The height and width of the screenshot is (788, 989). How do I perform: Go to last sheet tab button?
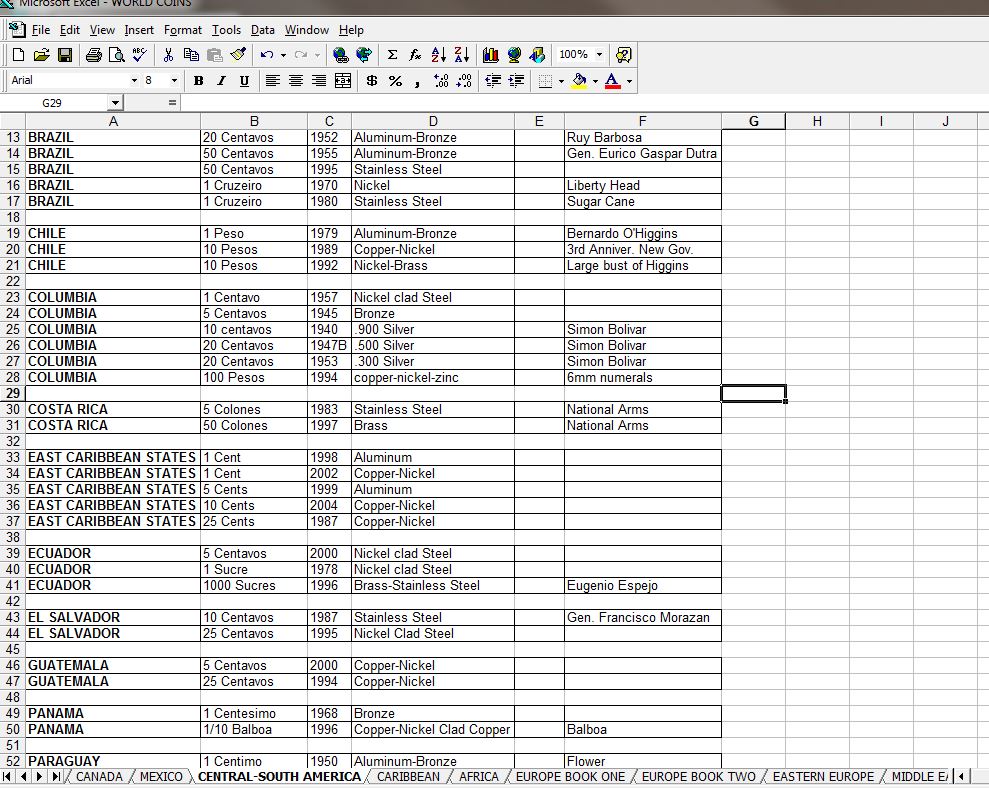[56, 777]
